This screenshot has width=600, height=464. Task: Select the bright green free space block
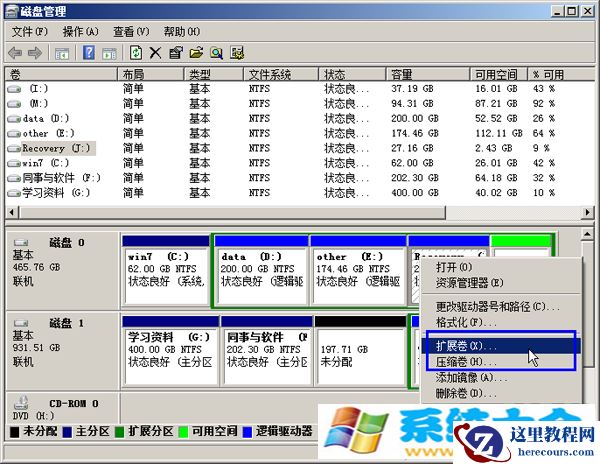click(x=521, y=245)
